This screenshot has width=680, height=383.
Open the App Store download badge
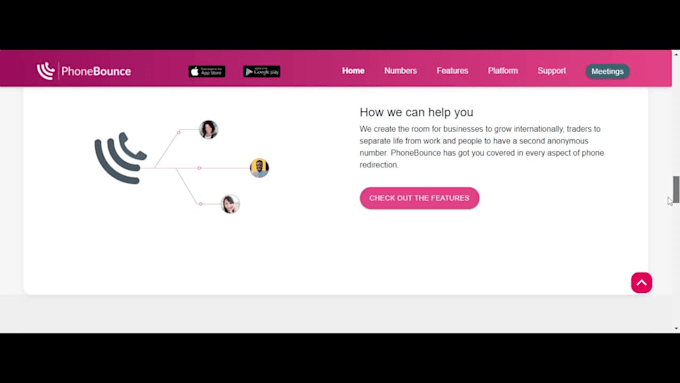207,72
